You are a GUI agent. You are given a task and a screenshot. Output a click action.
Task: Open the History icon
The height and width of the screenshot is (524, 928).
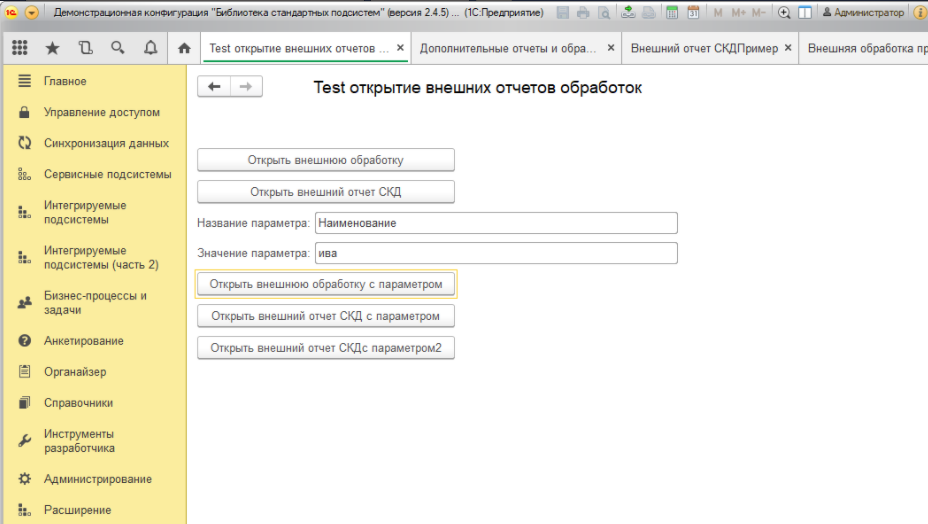(x=85, y=48)
